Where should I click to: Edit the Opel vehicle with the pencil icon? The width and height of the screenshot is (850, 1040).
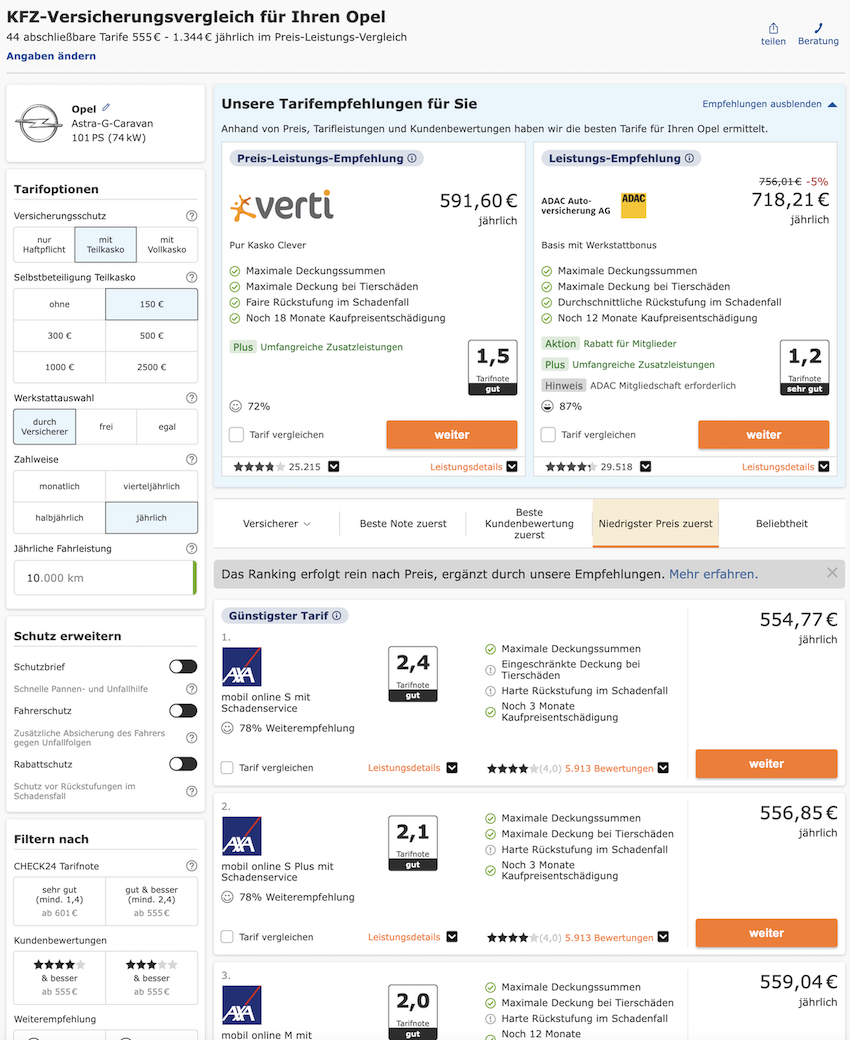(x=106, y=107)
